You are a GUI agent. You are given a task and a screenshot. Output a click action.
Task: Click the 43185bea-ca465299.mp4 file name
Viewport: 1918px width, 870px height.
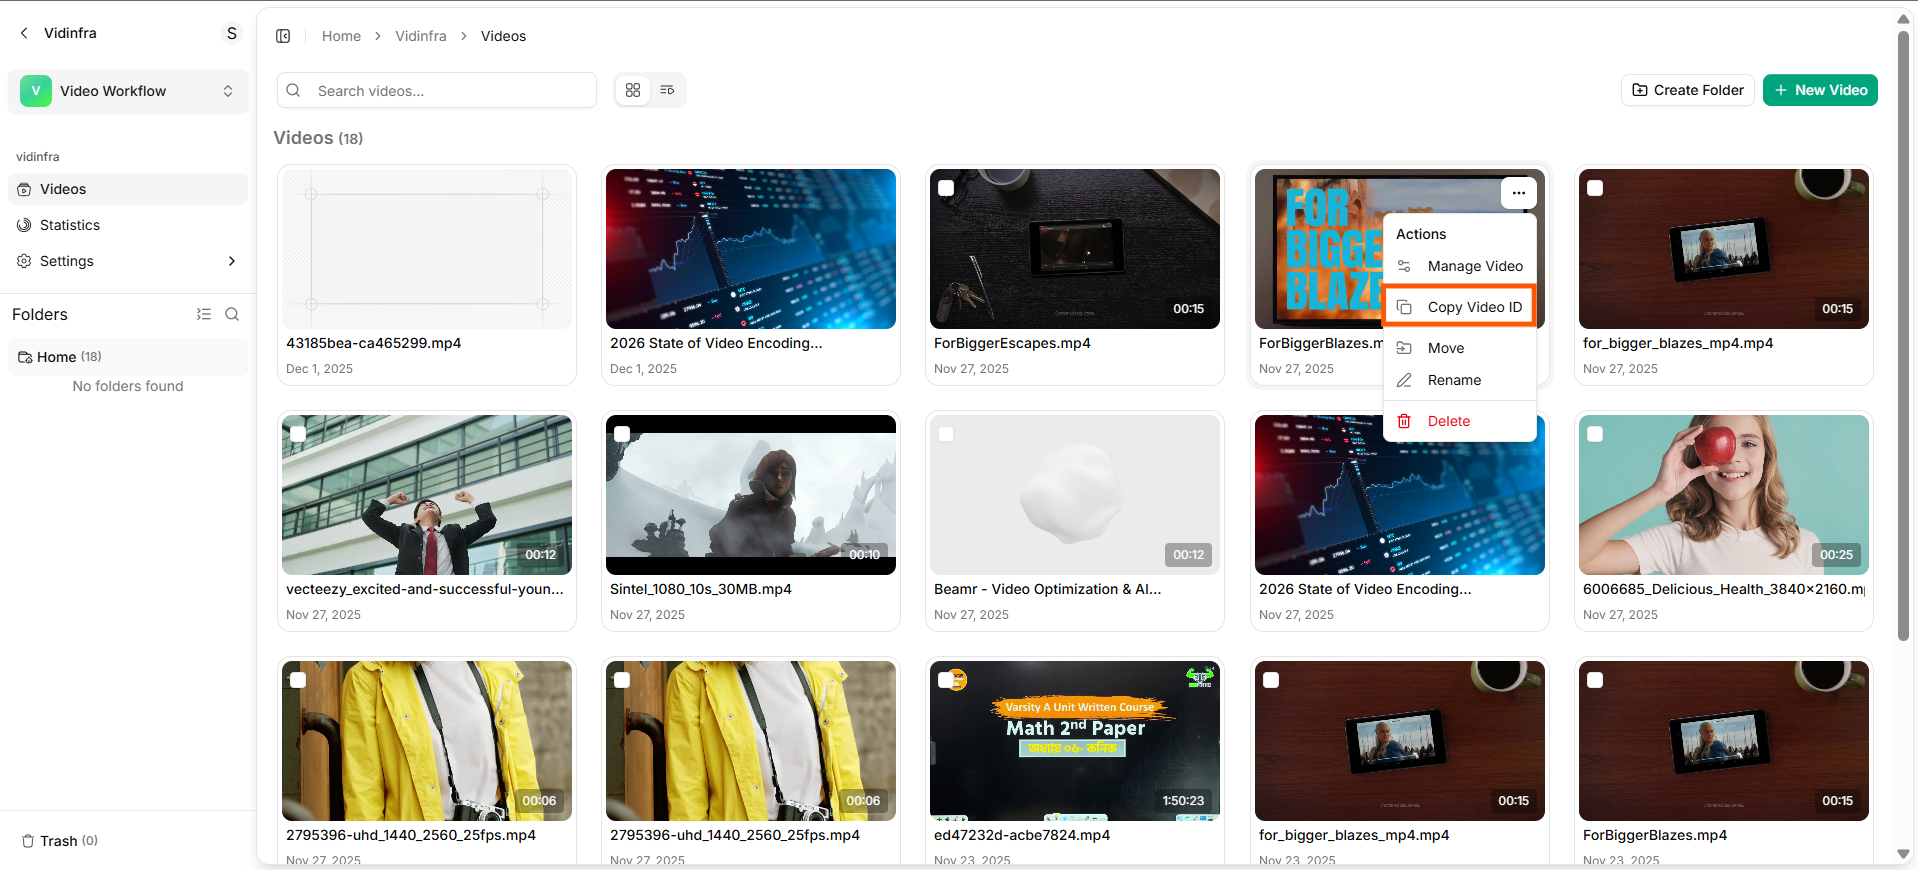(x=374, y=343)
